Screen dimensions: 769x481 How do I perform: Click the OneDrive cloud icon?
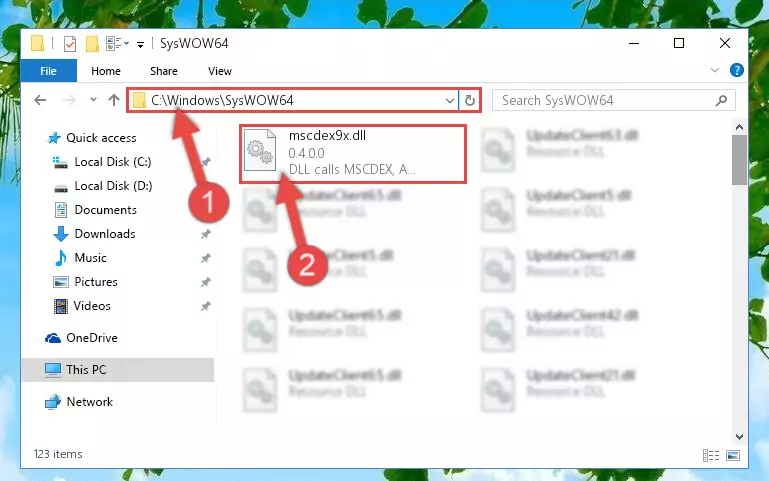[x=52, y=338]
